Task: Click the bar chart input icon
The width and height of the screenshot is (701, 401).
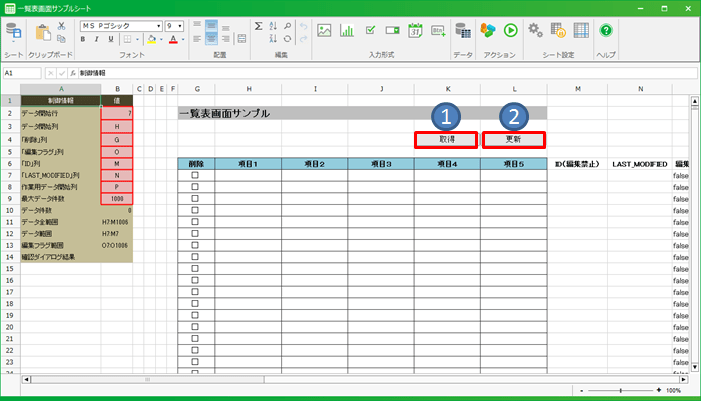Action: tap(347, 30)
